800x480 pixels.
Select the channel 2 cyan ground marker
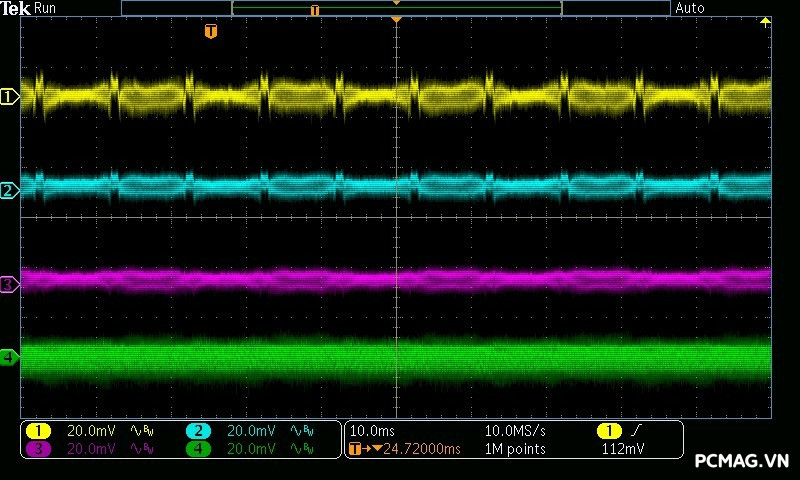(9, 190)
